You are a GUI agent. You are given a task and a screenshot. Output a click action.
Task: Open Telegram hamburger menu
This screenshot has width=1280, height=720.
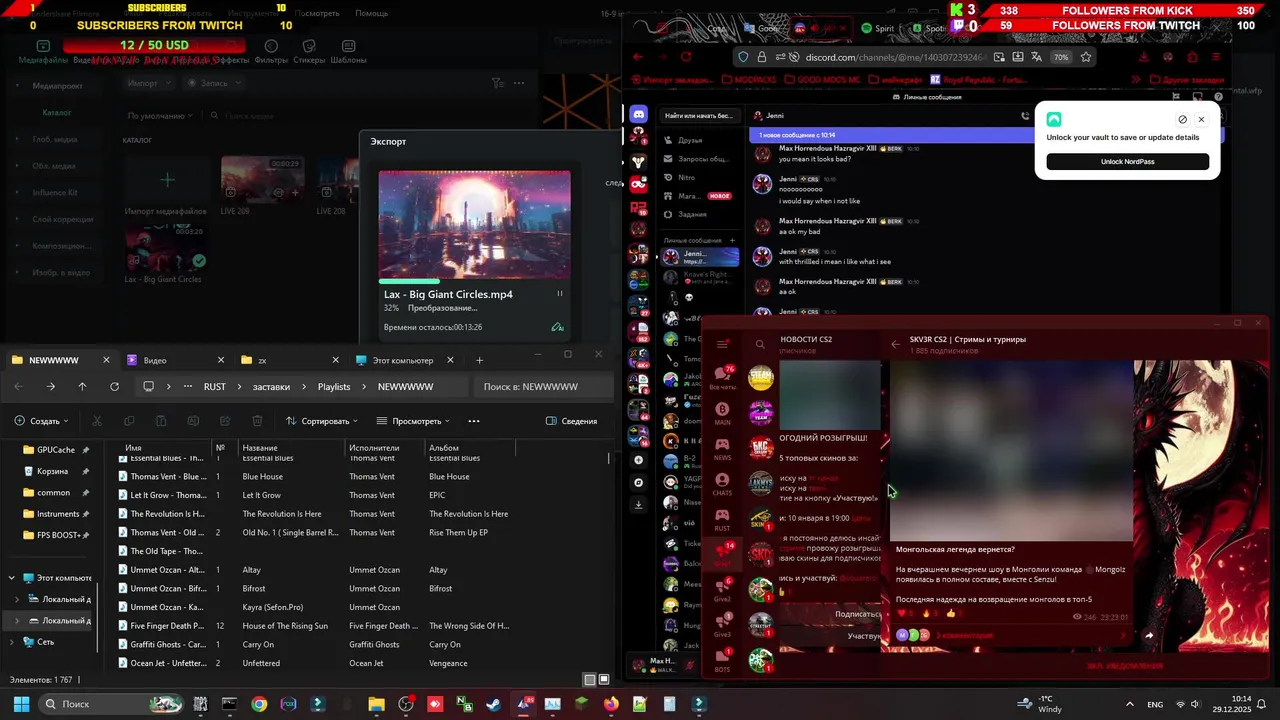point(723,344)
